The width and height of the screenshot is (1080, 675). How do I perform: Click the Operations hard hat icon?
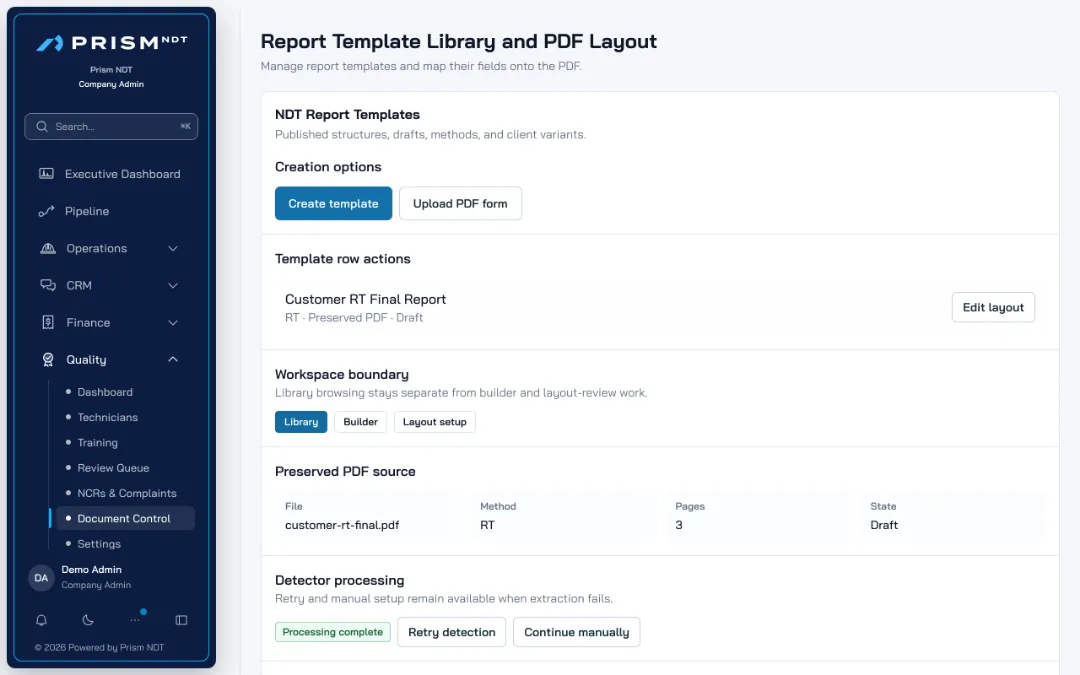pyautogui.click(x=48, y=248)
